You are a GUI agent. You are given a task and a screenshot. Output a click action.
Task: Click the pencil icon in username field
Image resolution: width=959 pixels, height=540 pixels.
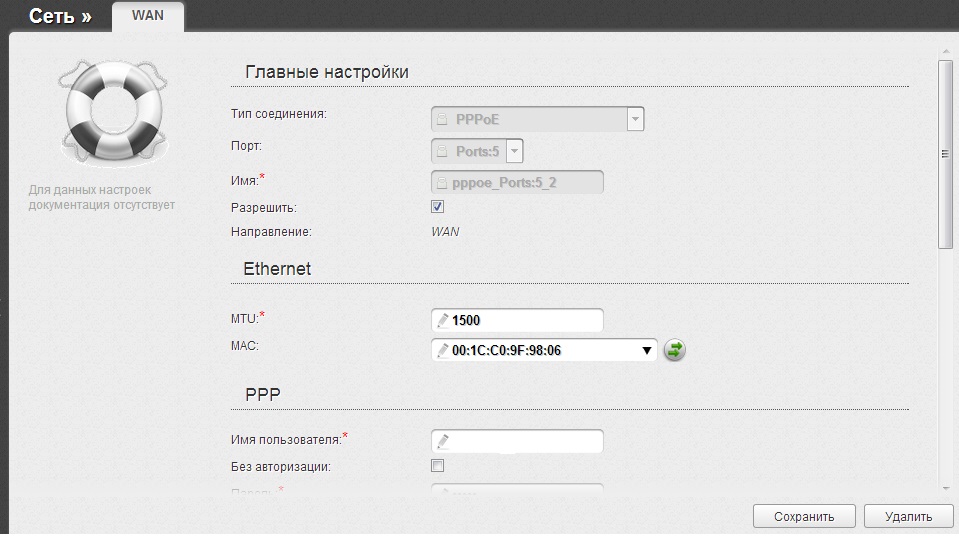click(x=442, y=441)
